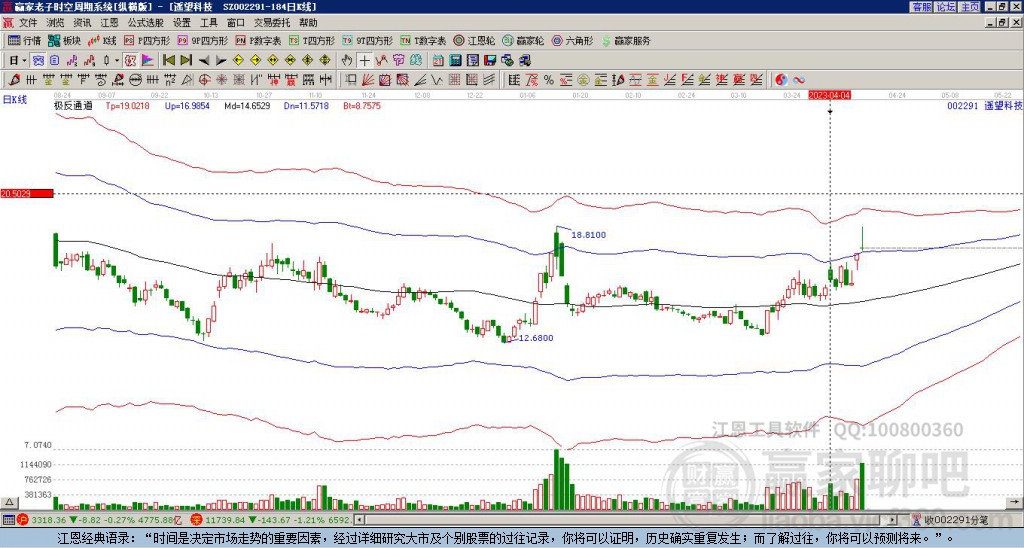Select the hand pan tool

click(x=346, y=61)
